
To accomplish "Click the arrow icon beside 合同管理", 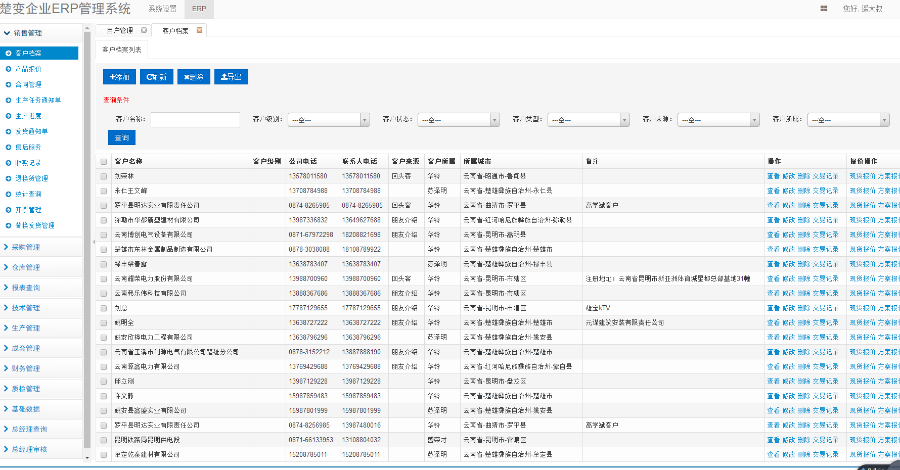I will (8, 84).
